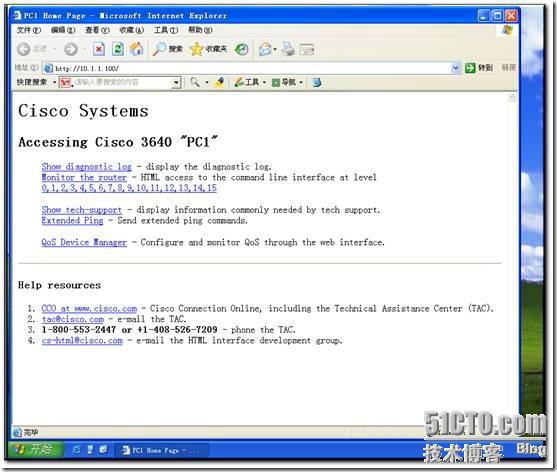Open the Home page icon
Viewport: 557px width, 472px height.
coord(136,49)
